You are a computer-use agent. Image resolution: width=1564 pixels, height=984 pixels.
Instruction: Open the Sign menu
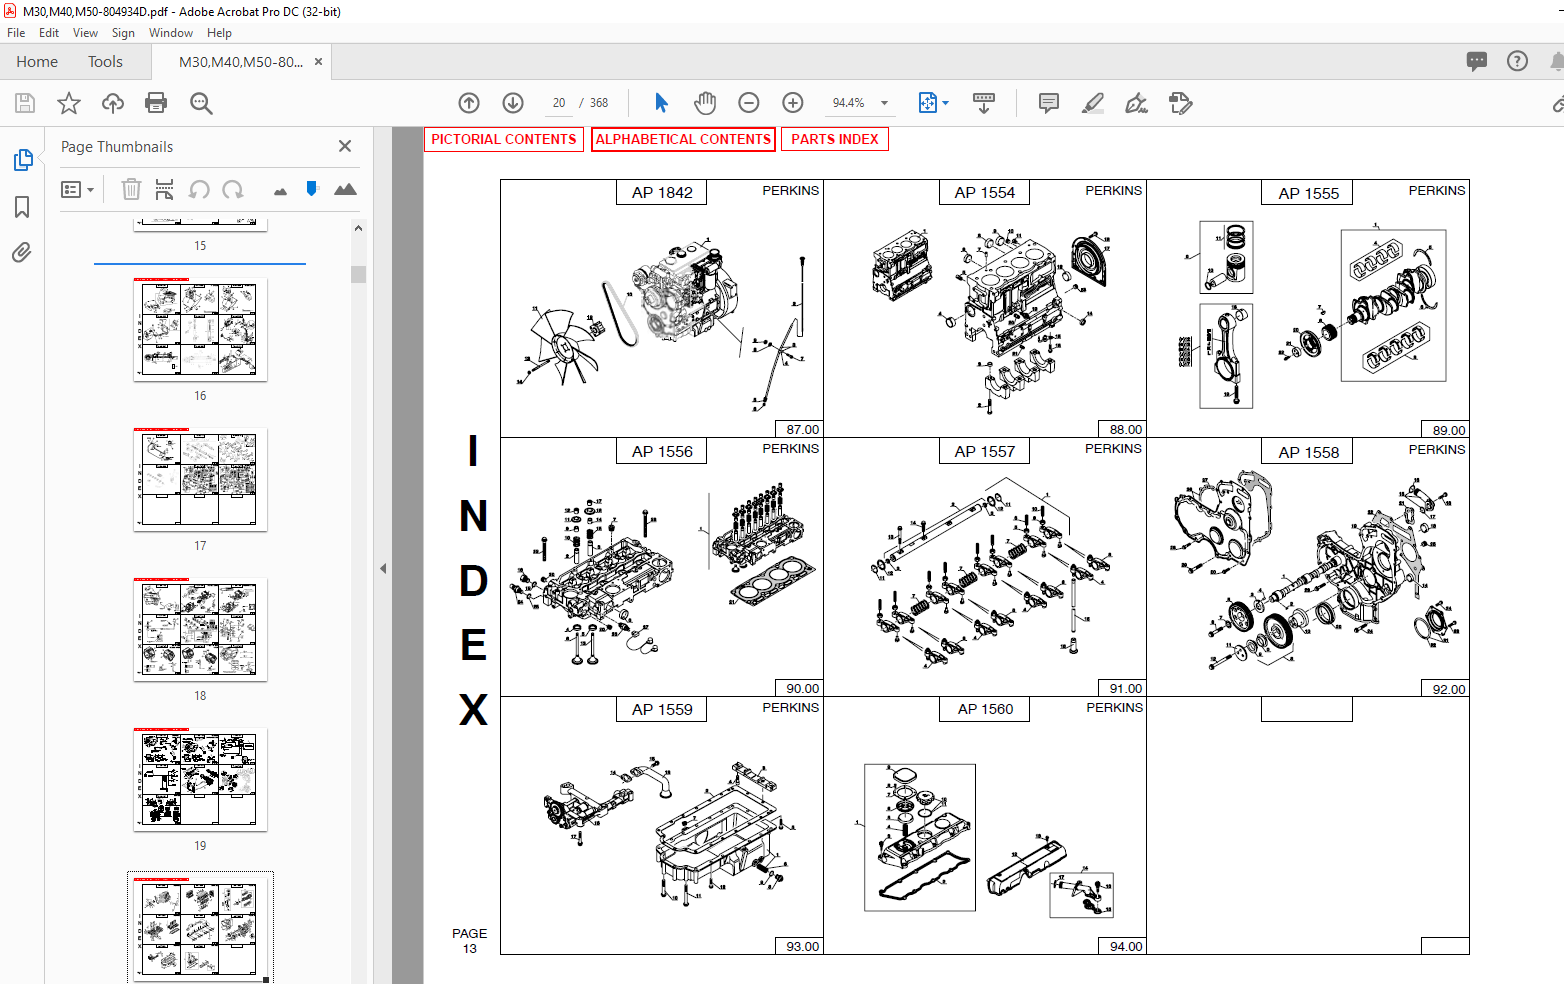[123, 33]
